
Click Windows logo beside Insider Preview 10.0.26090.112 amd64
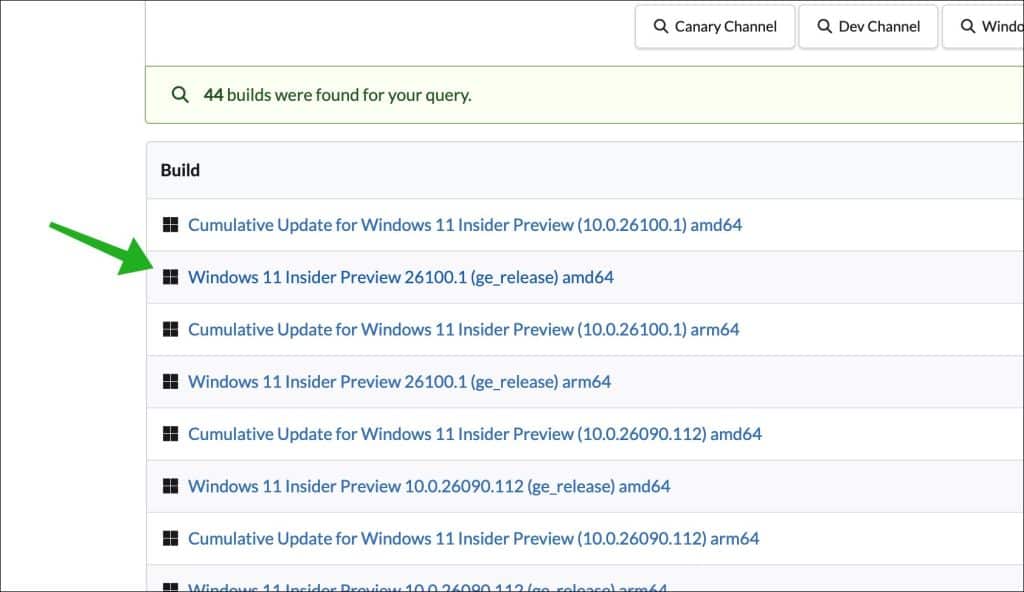pos(170,486)
